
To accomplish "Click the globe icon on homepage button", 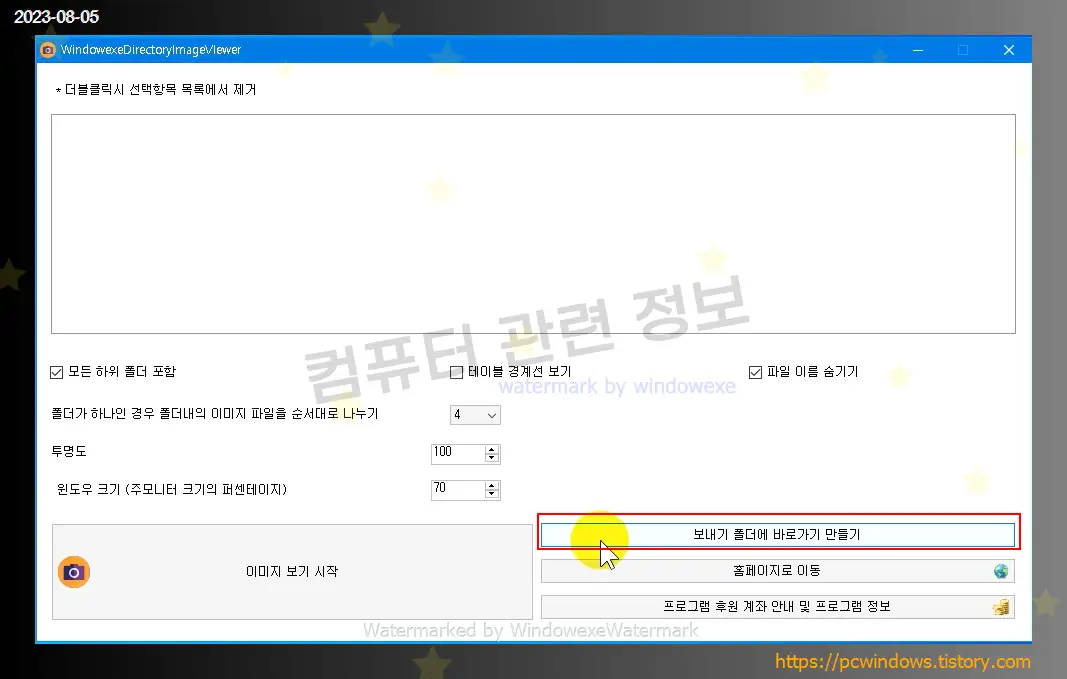I will click(1000, 571).
